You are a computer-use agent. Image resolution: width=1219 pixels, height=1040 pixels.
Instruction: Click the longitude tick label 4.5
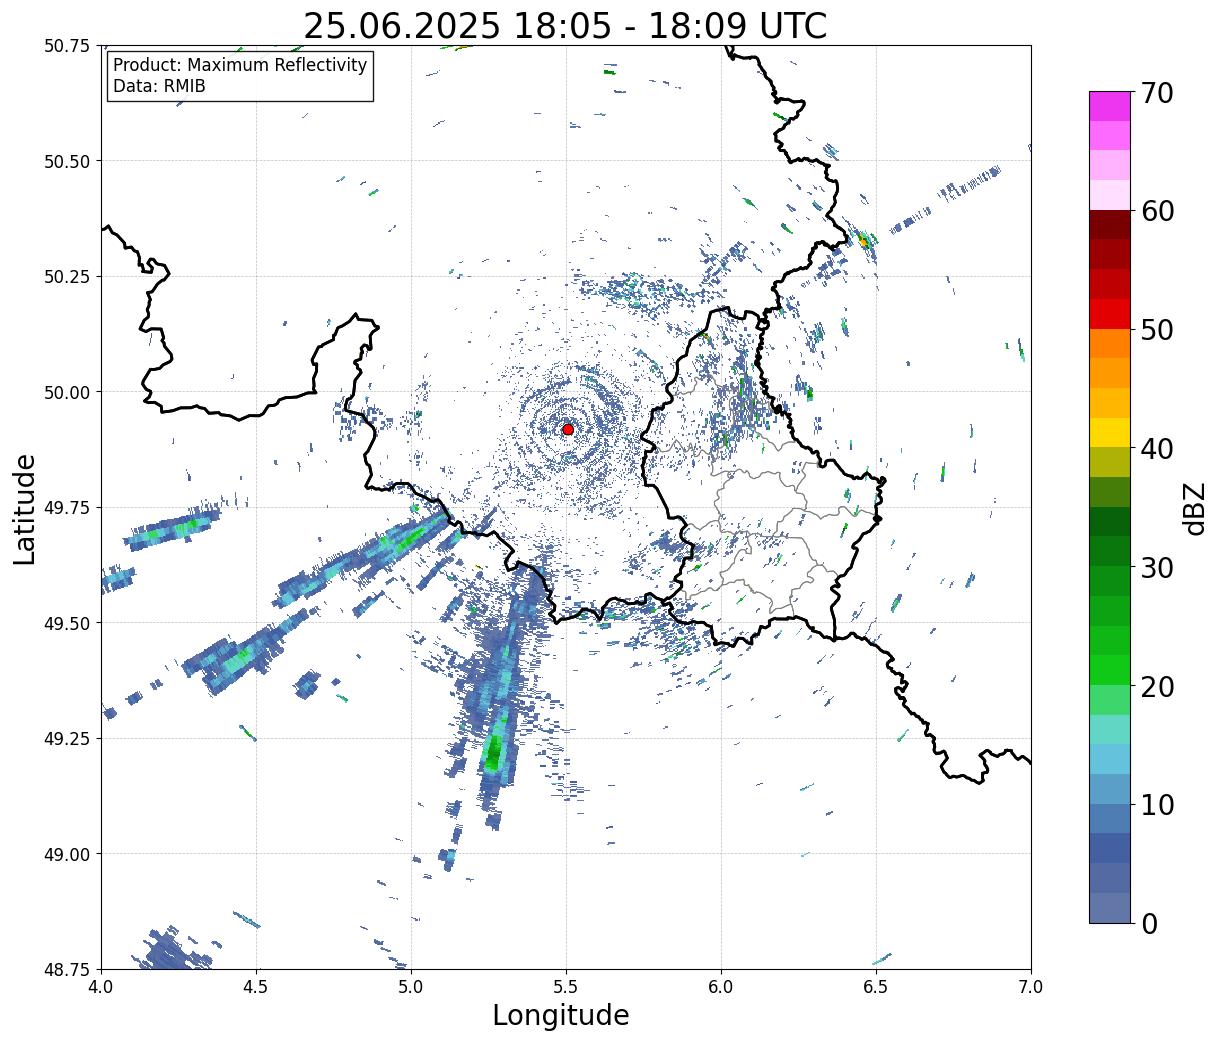pos(256,987)
